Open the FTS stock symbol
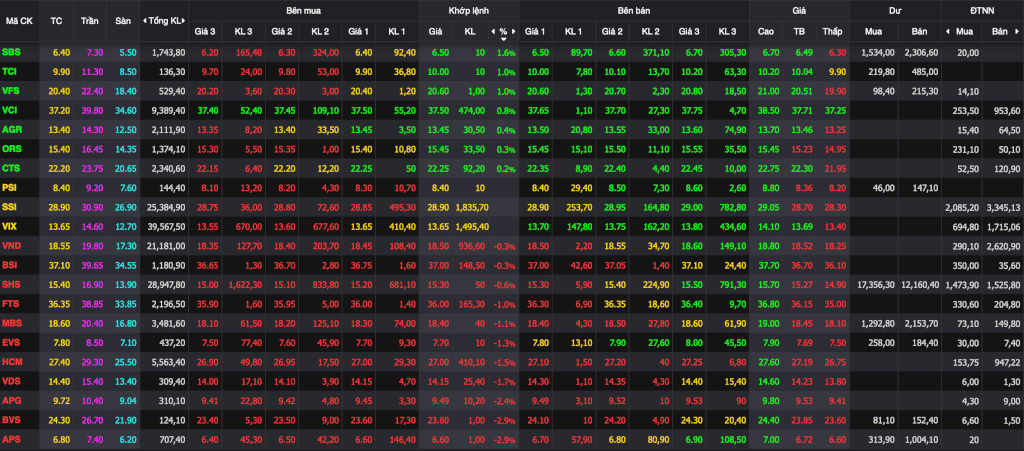The width and height of the screenshot is (1024, 451). pyautogui.click(x=10, y=303)
